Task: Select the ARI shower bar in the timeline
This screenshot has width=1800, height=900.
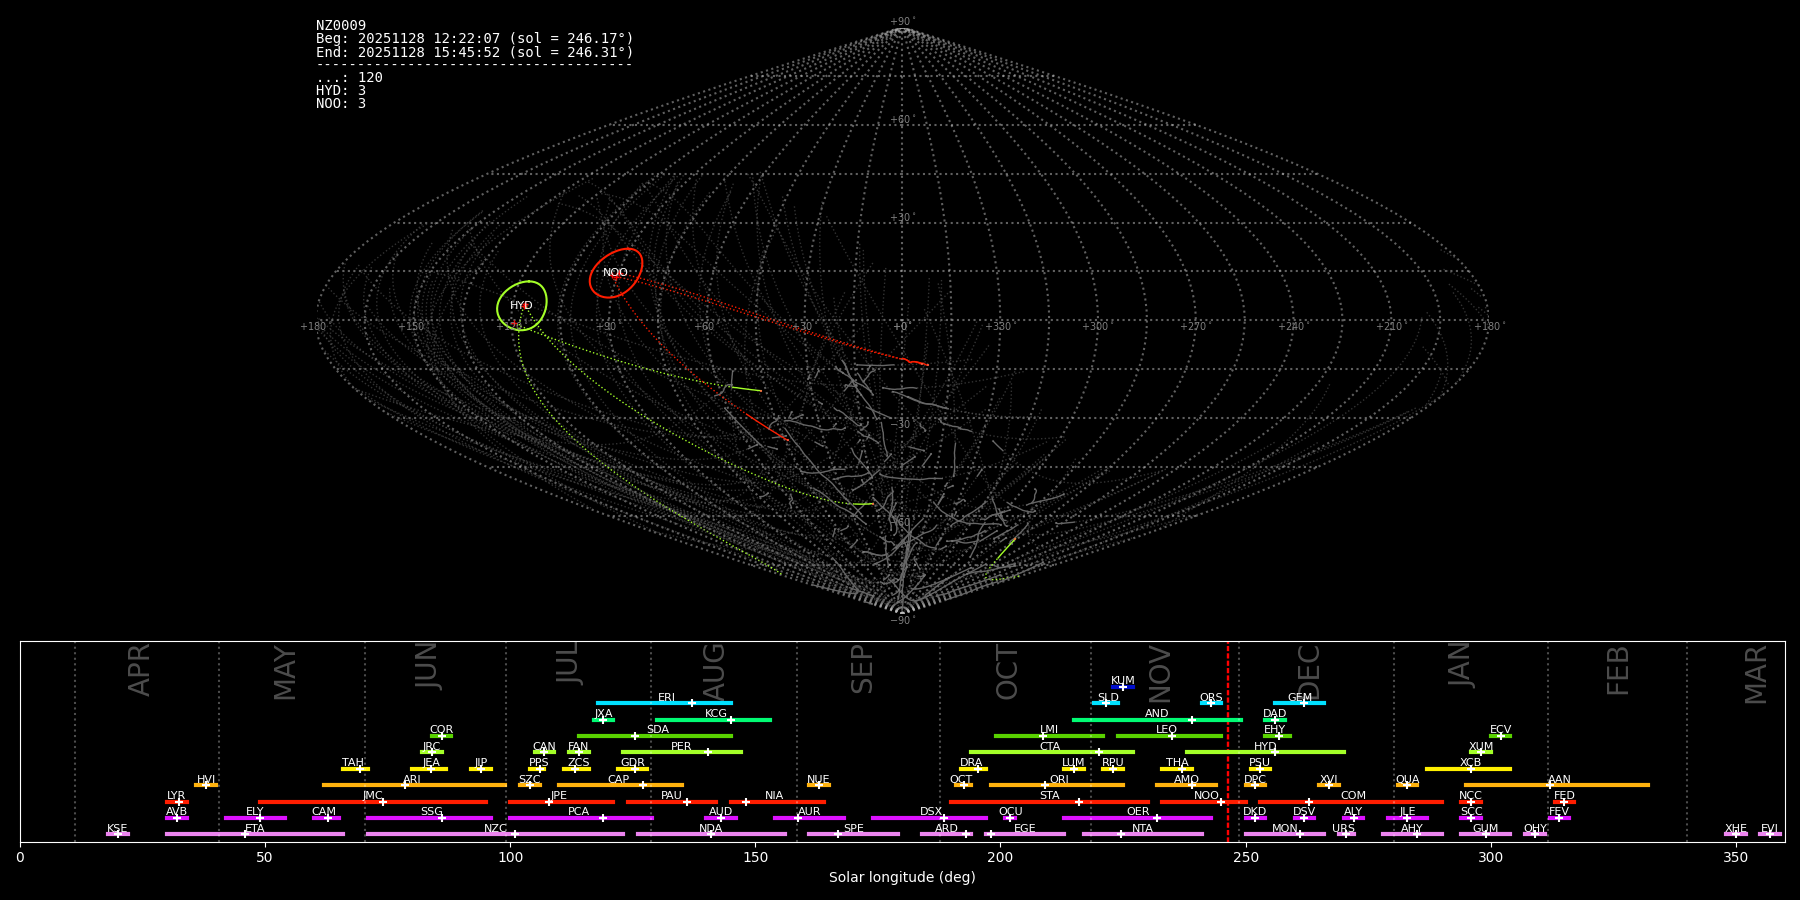Action: coord(414,785)
